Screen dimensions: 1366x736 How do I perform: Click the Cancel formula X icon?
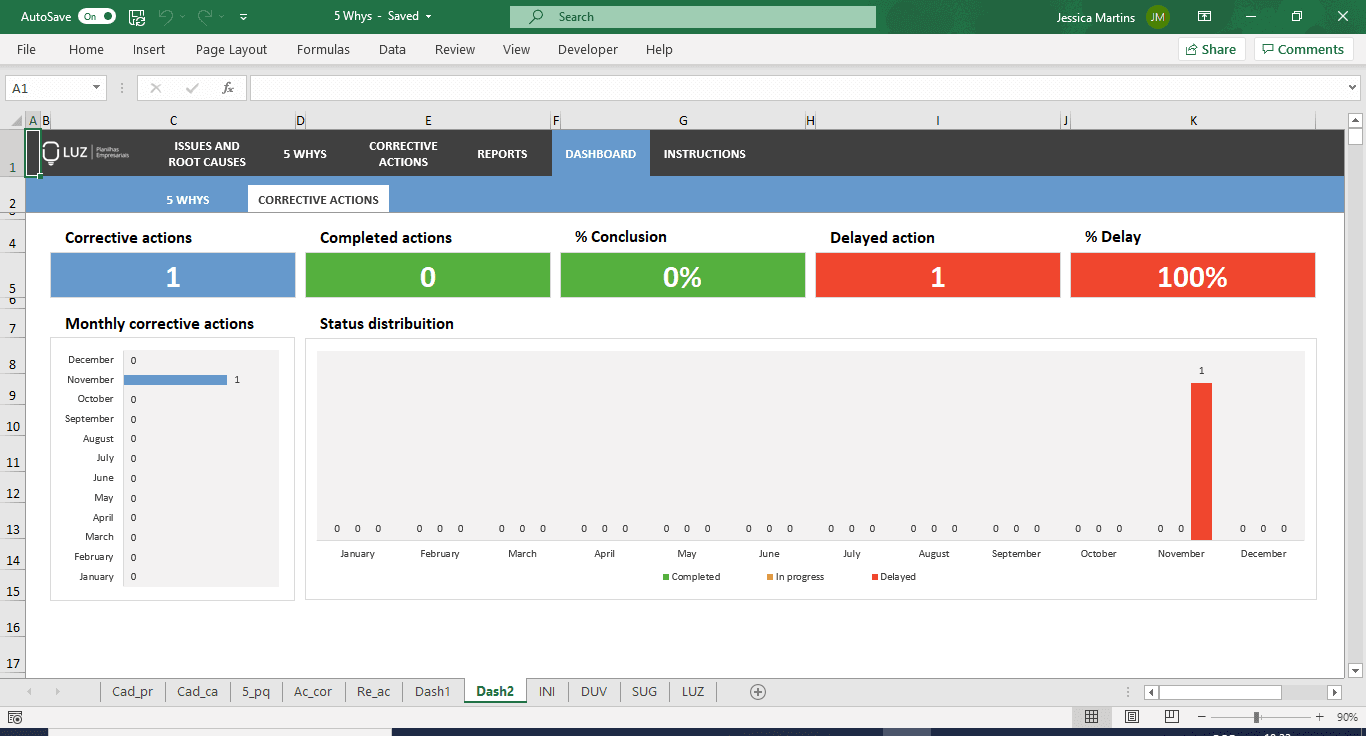[155, 88]
